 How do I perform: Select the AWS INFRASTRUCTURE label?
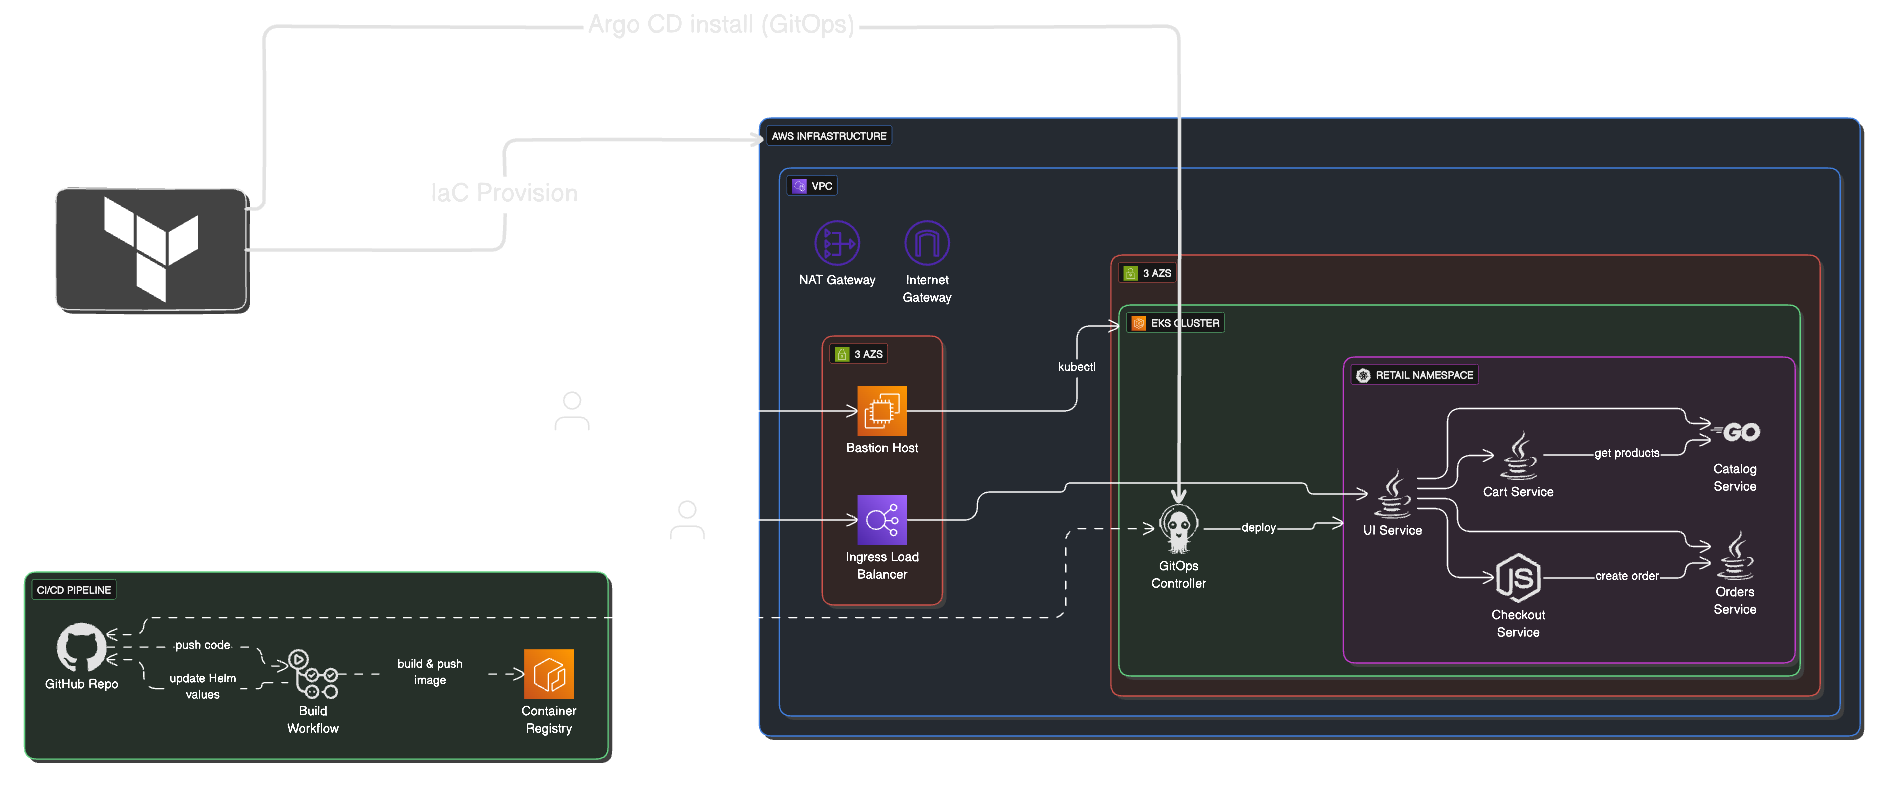pos(829,136)
